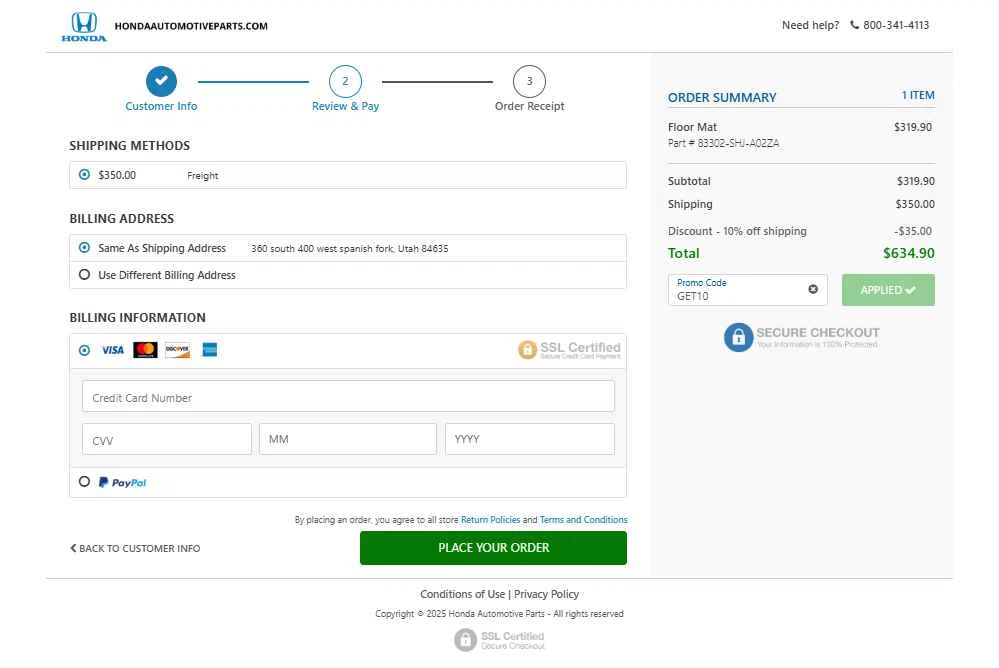Focus the MM expiration month field

tap(348, 439)
